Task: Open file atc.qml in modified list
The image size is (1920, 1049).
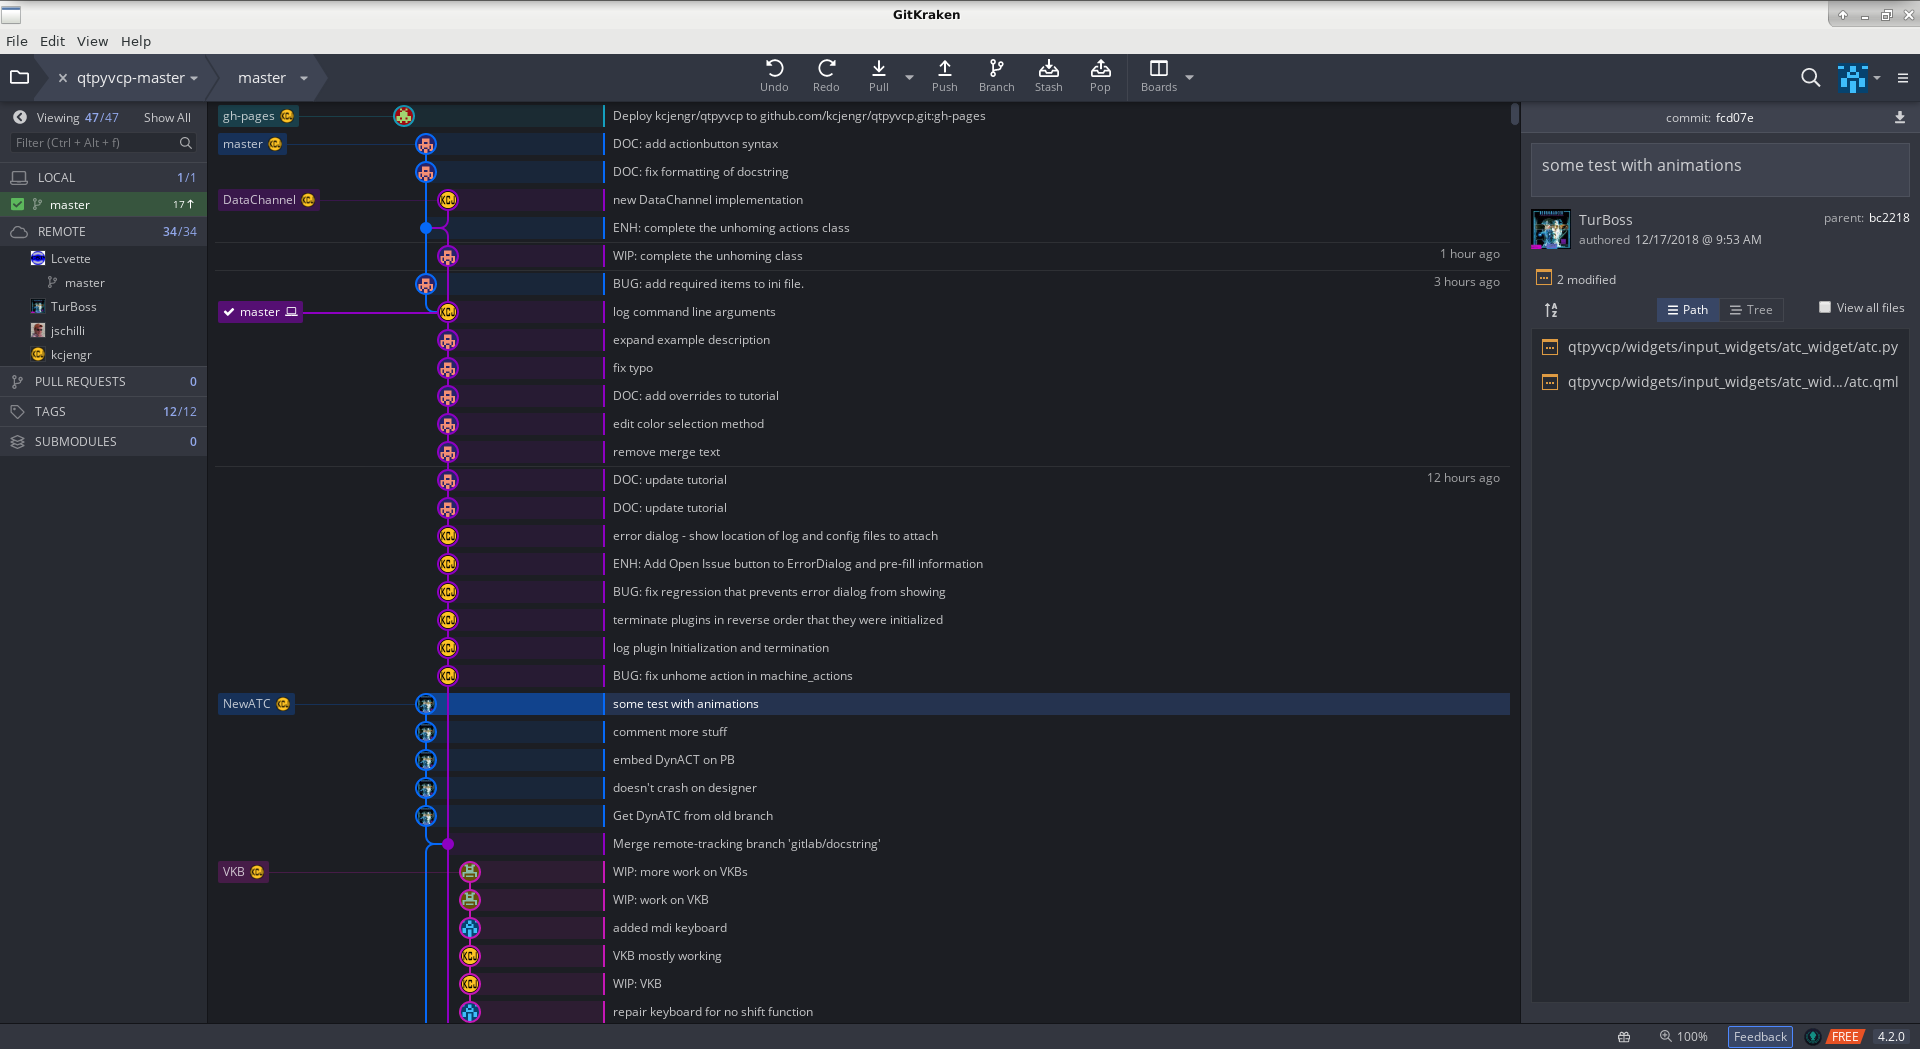Action: [x=1732, y=382]
